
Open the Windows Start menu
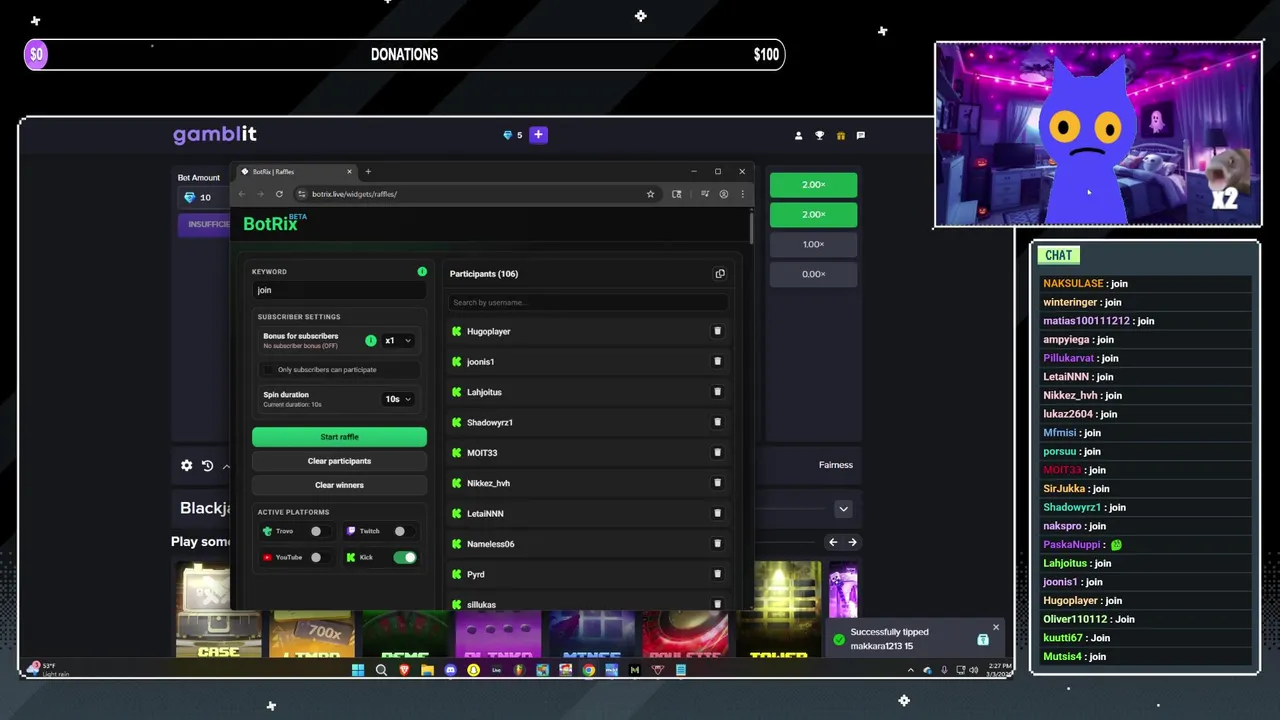pos(358,670)
